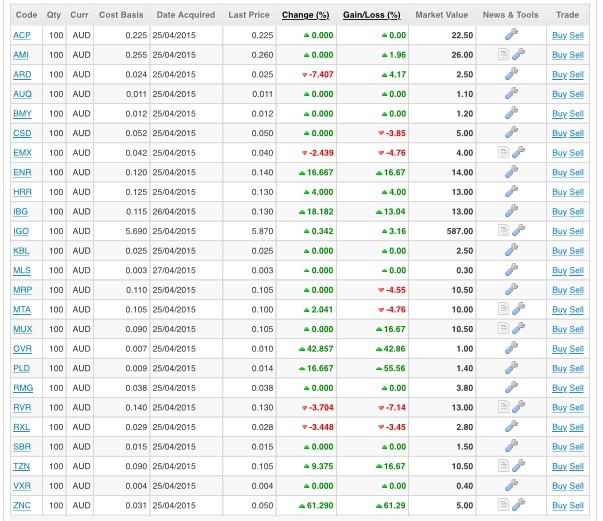Open the OVR stock code link
The height and width of the screenshot is (521, 603).
22,349
